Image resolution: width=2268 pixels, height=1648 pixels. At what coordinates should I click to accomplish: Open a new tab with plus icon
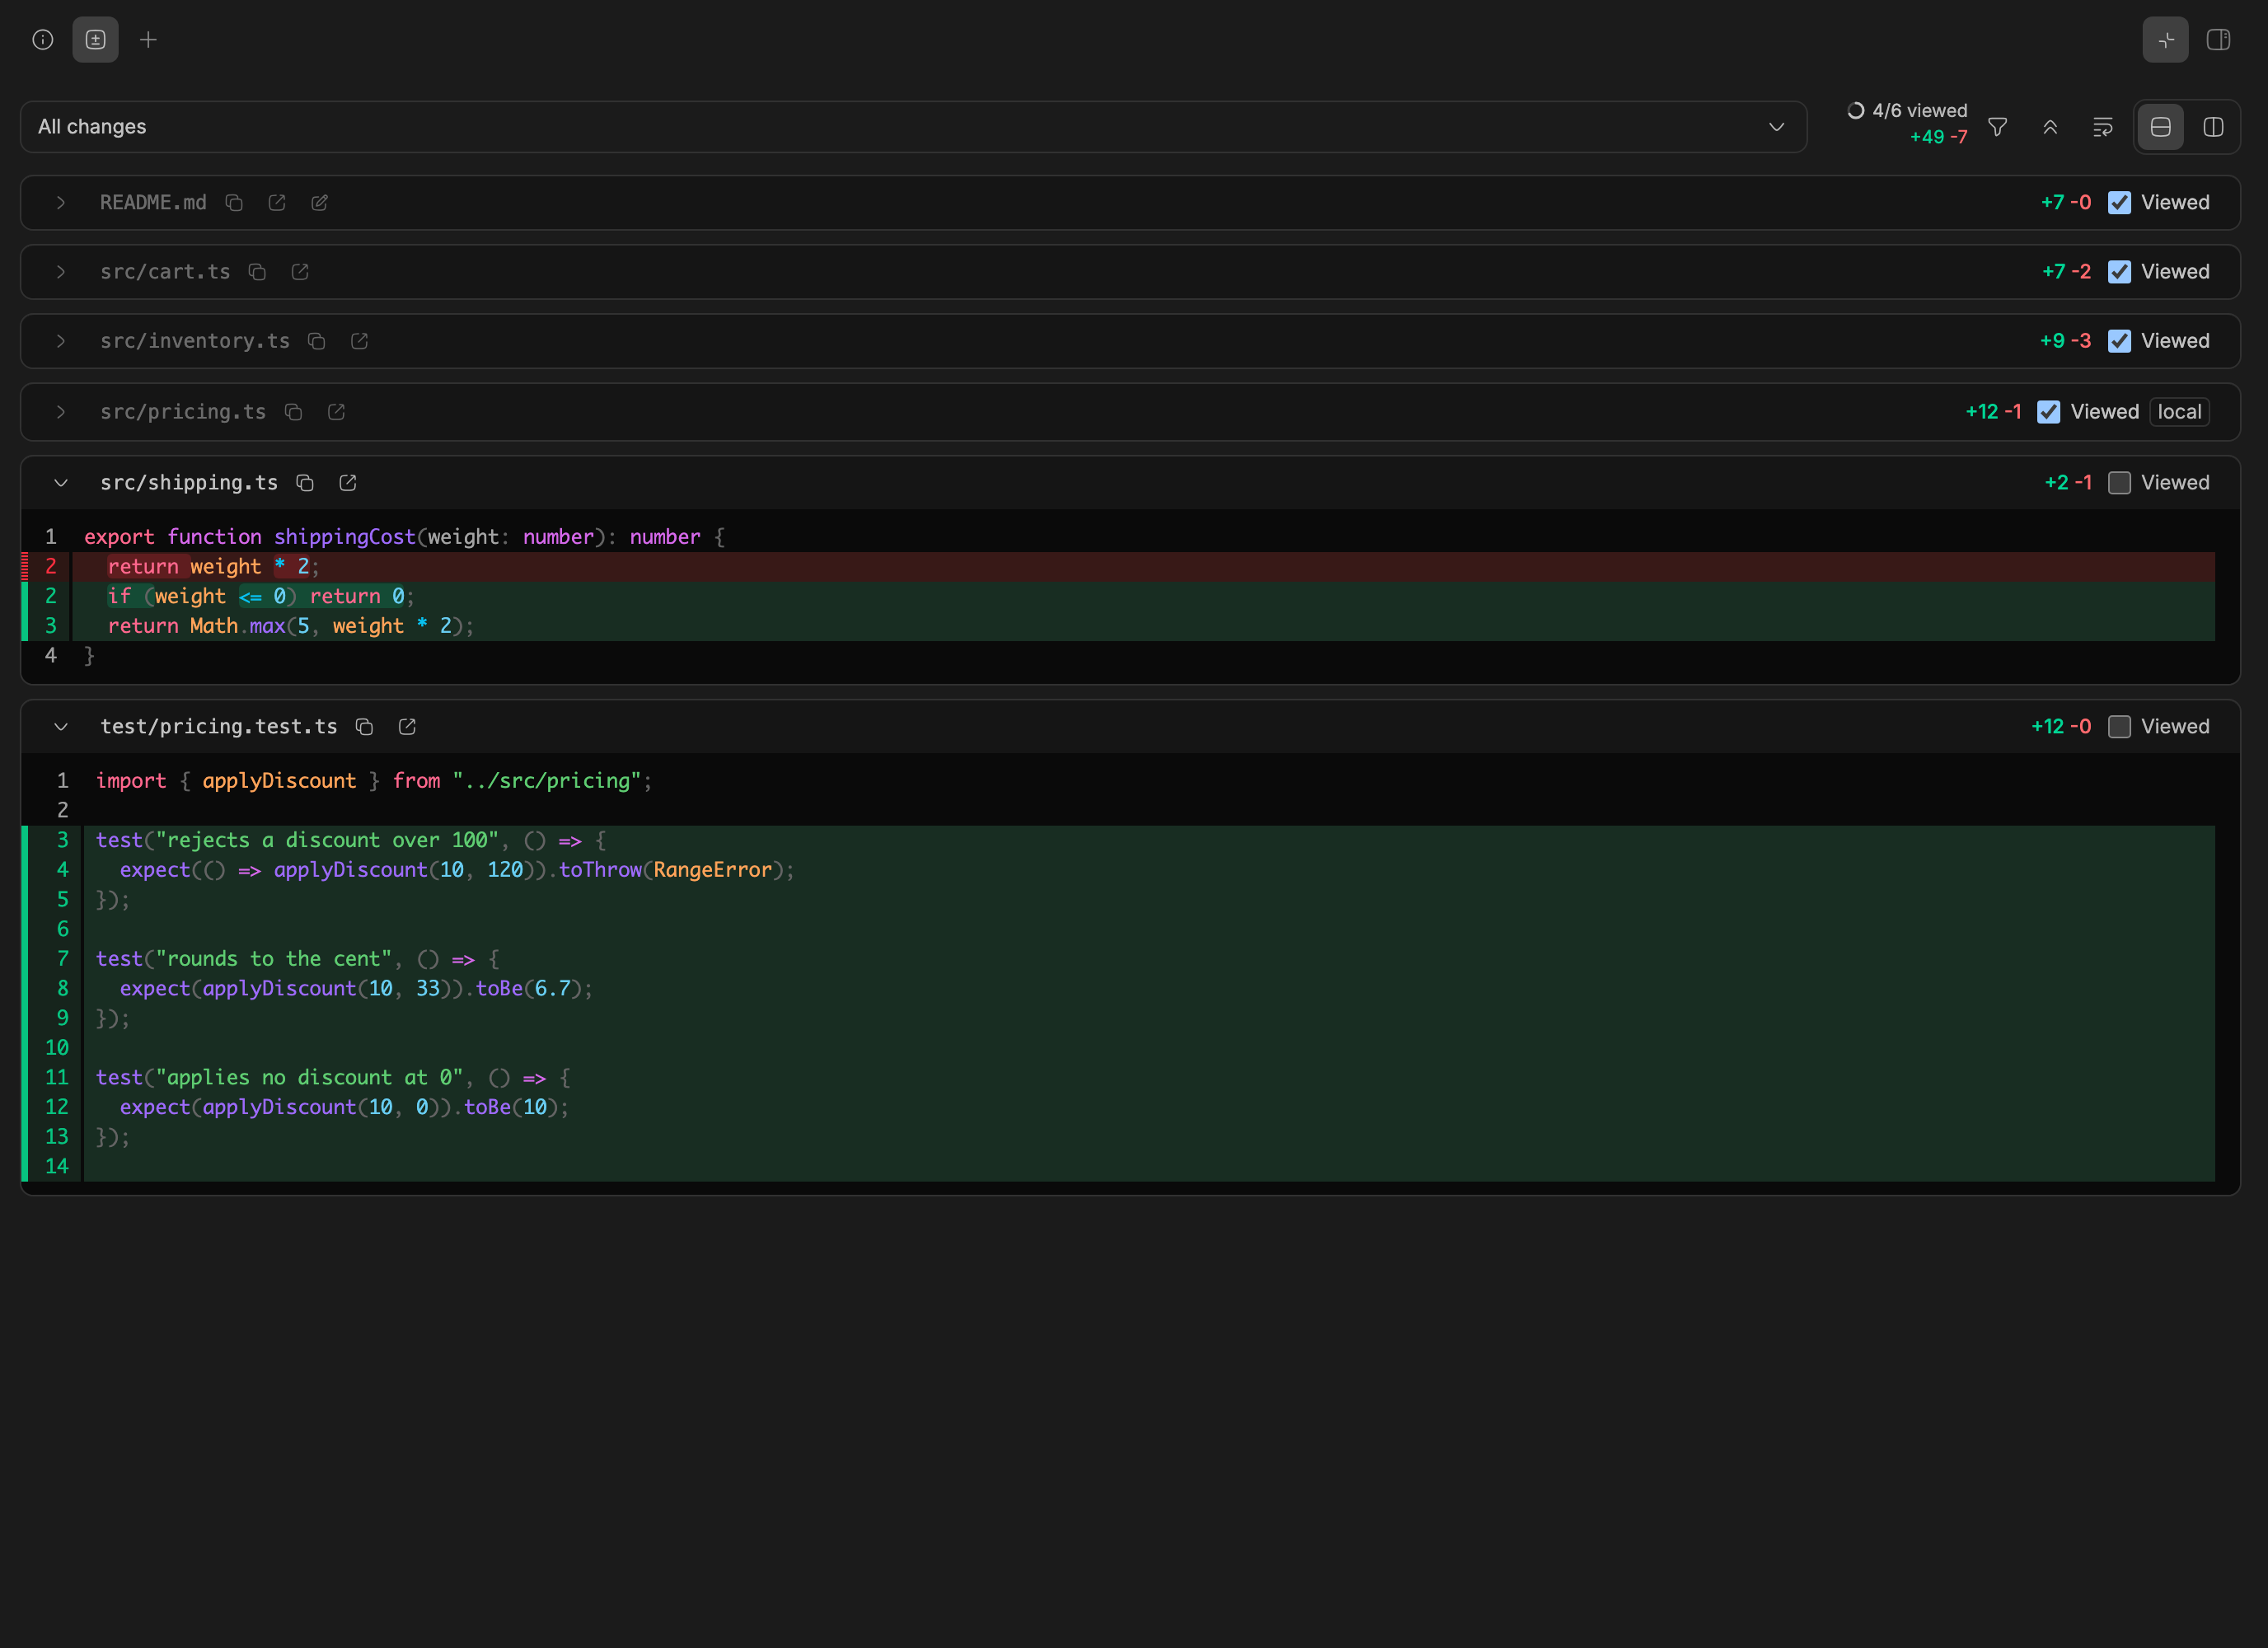tap(148, 40)
